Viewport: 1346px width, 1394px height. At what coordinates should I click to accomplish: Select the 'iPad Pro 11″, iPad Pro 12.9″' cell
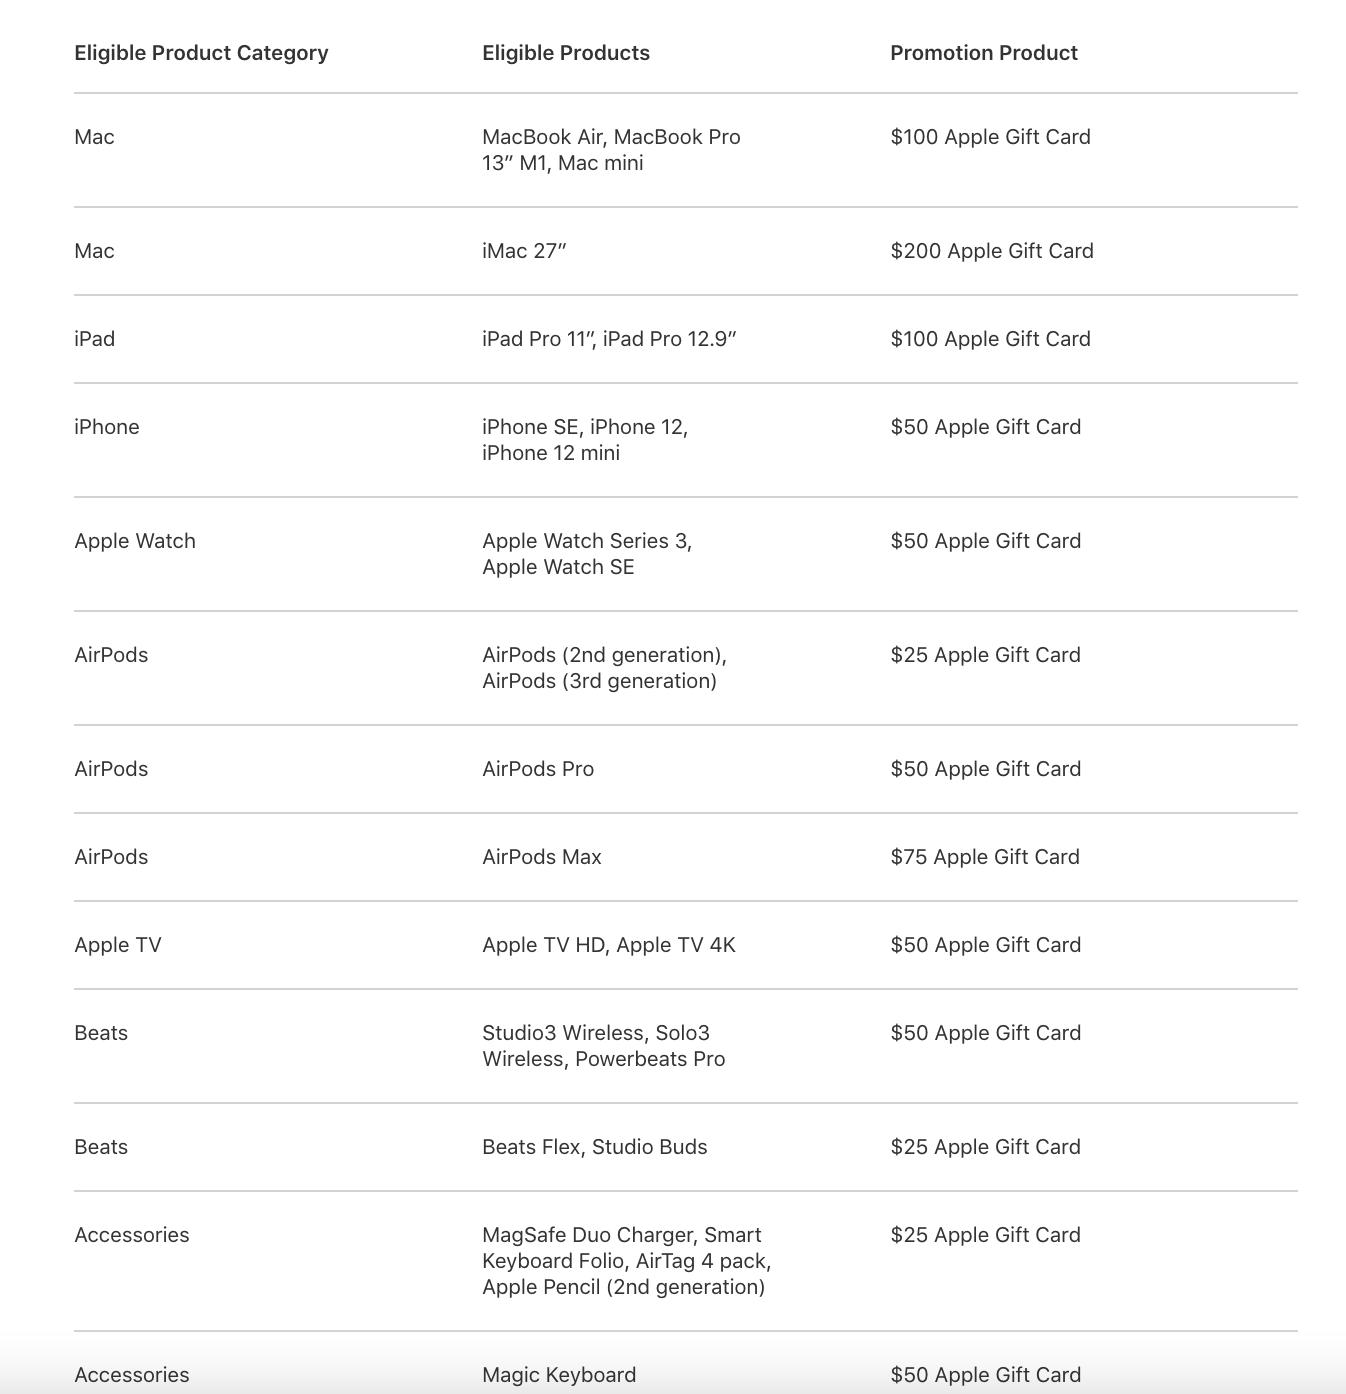(609, 339)
